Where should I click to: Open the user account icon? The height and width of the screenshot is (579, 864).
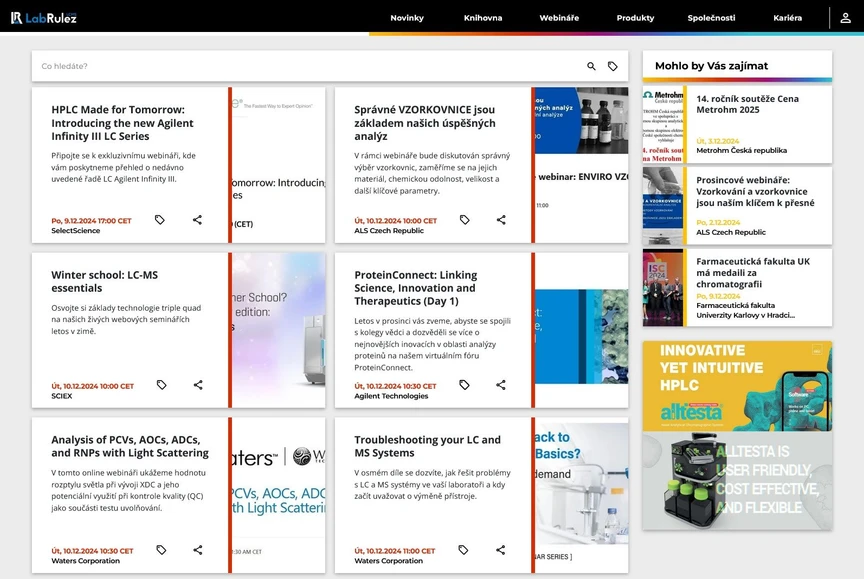click(845, 18)
